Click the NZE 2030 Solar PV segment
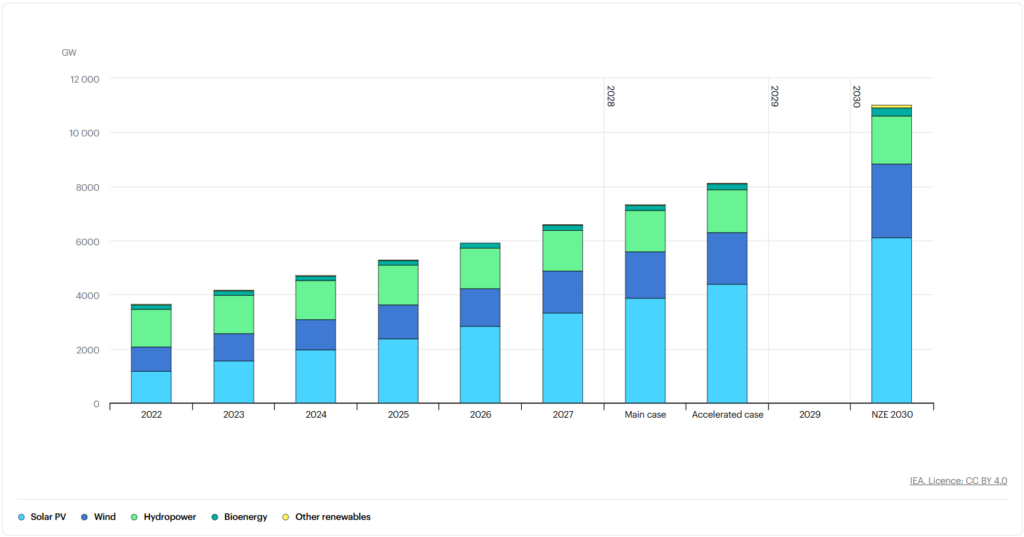This screenshot has height=537, width=1024. tap(891, 320)
